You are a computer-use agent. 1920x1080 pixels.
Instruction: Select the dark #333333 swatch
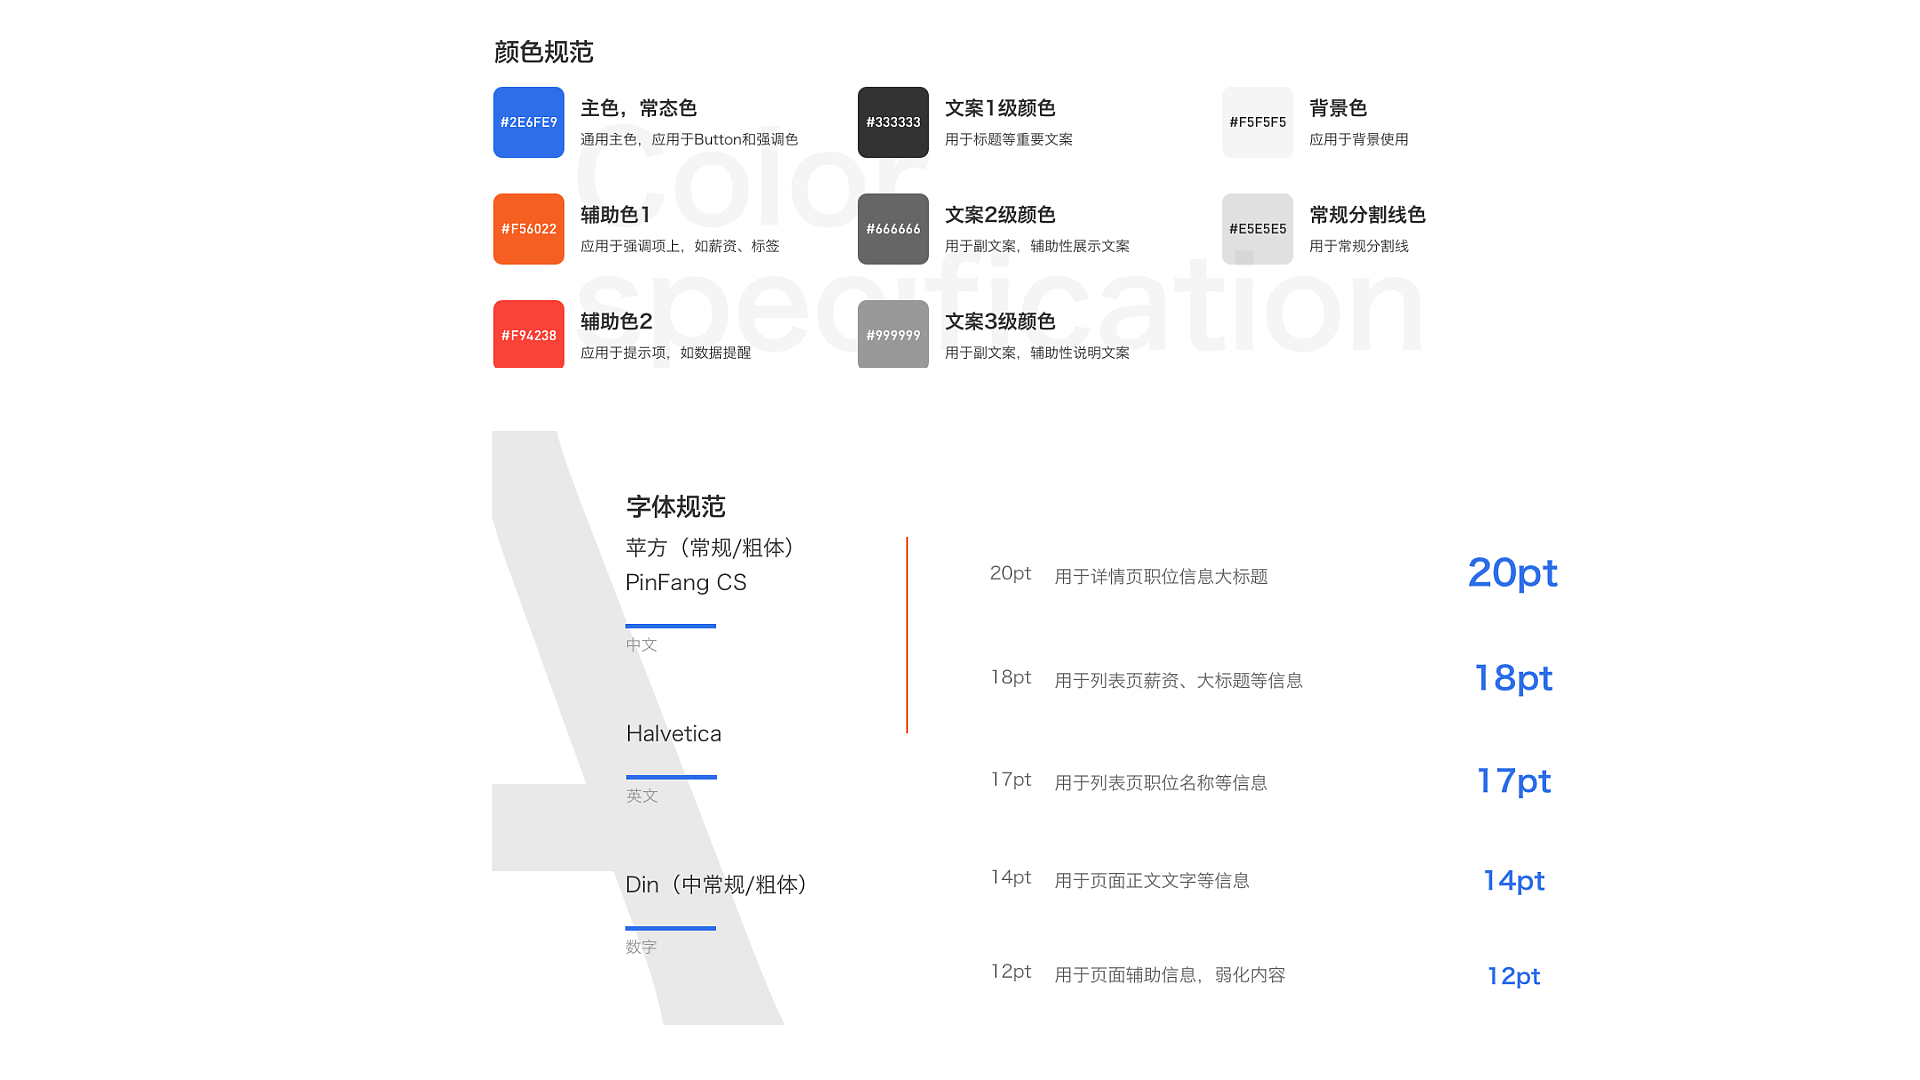(893, 122)
